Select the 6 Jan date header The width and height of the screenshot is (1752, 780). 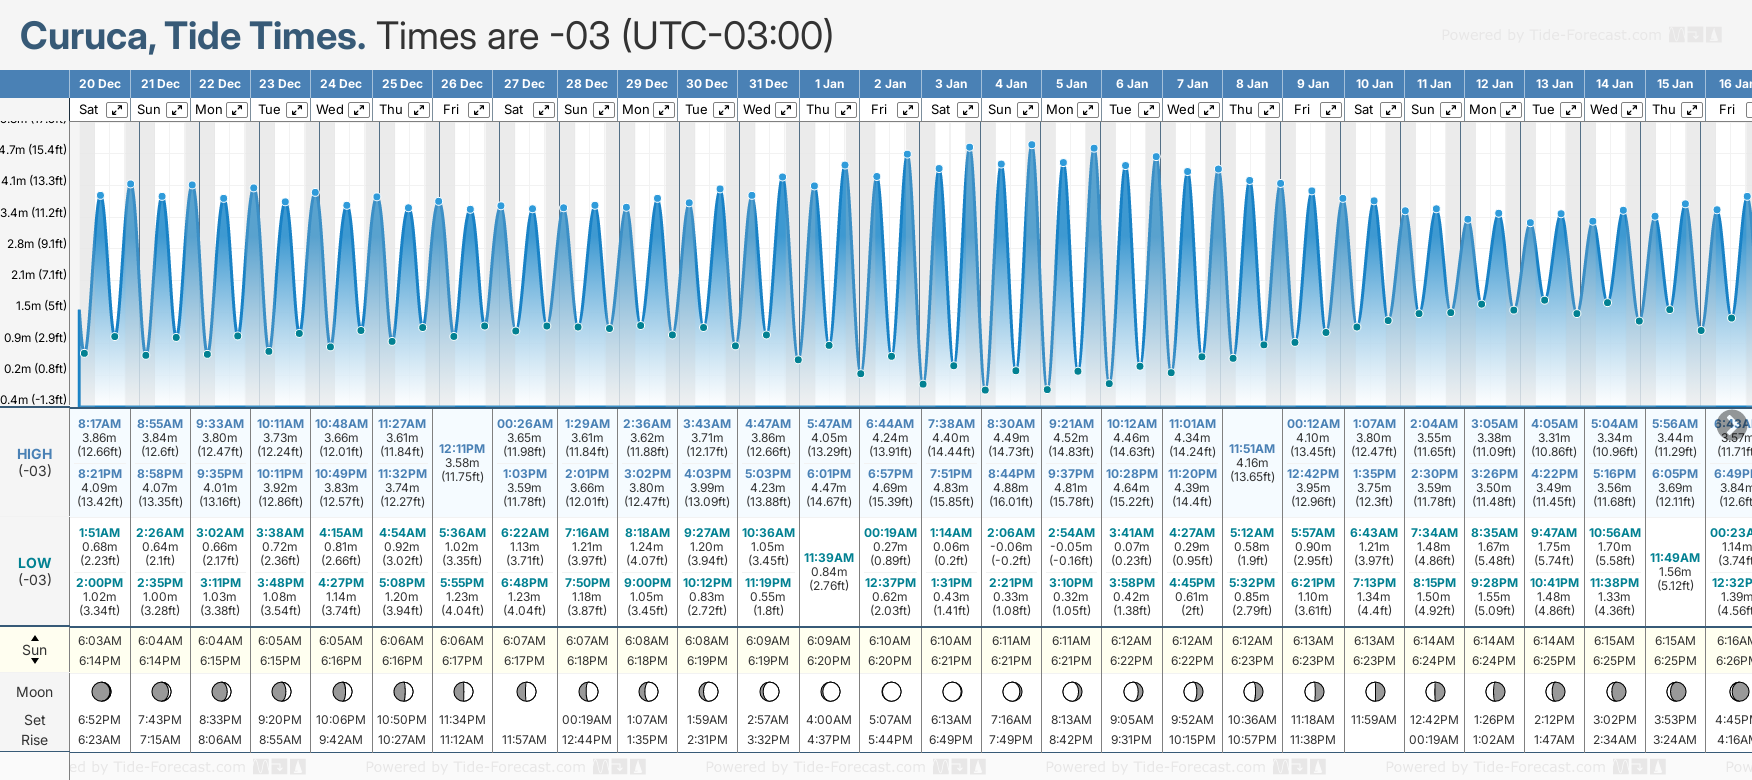pos(1133,84)
